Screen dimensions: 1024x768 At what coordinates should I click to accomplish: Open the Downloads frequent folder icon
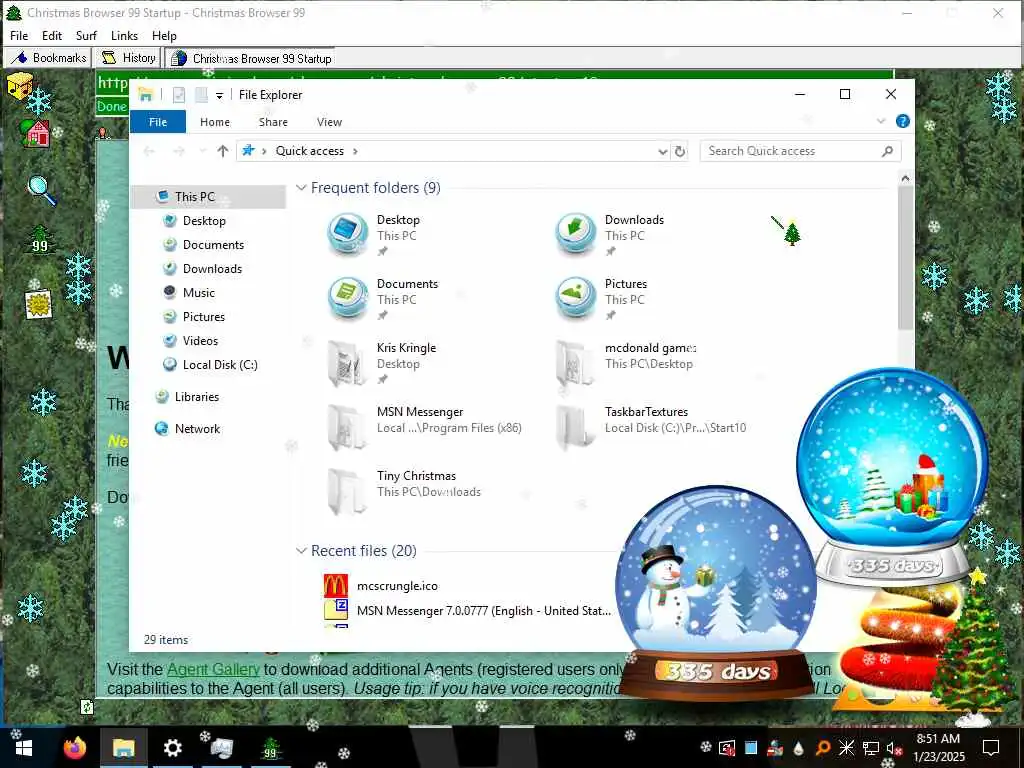575,233
